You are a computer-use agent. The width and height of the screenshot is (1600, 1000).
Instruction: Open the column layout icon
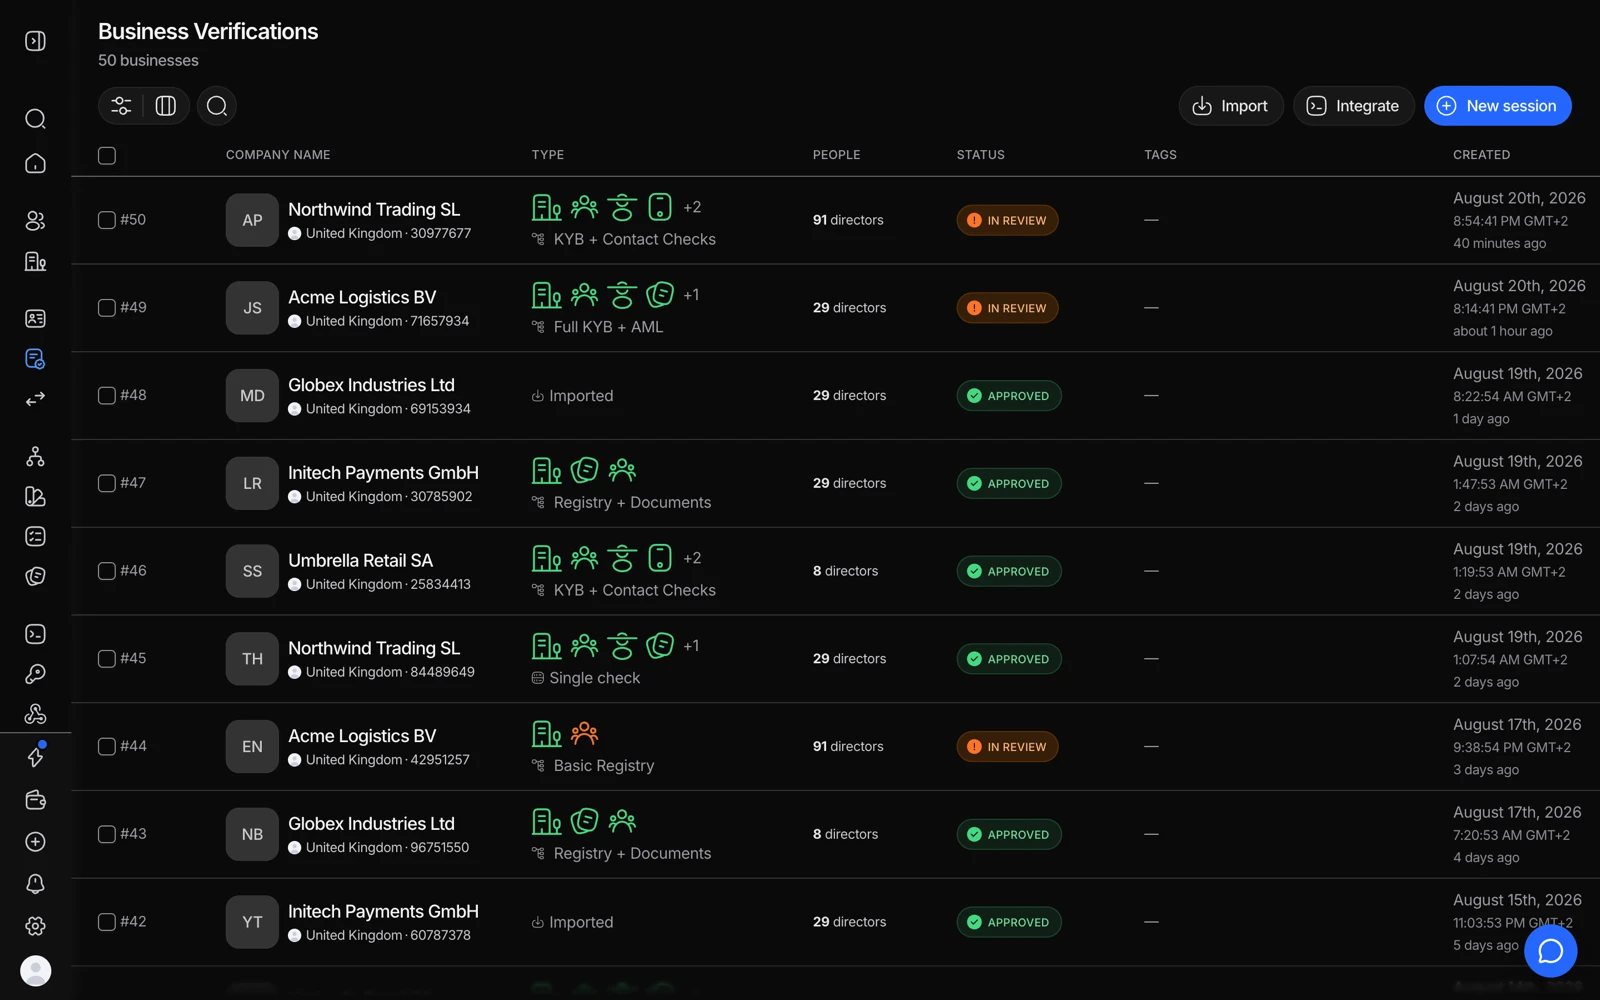point(166,106)
